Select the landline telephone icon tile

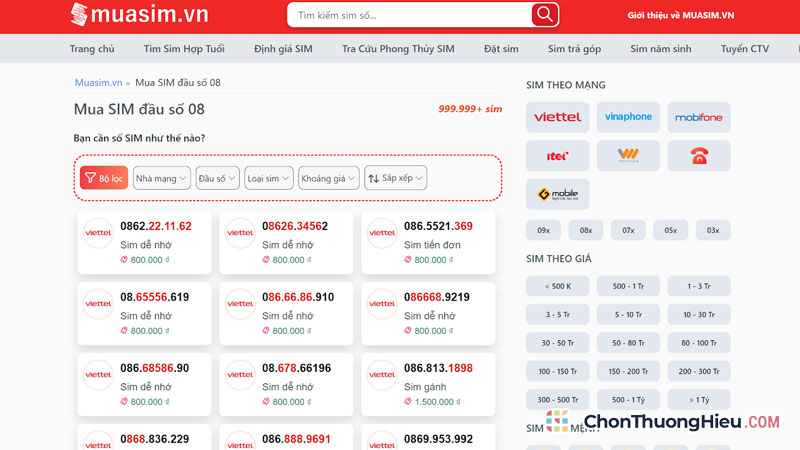(698, 156)
